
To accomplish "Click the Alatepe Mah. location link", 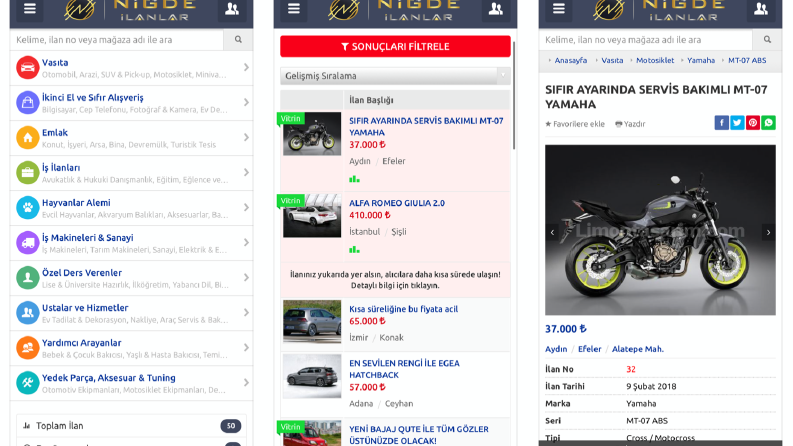I will tap(638, 349).
